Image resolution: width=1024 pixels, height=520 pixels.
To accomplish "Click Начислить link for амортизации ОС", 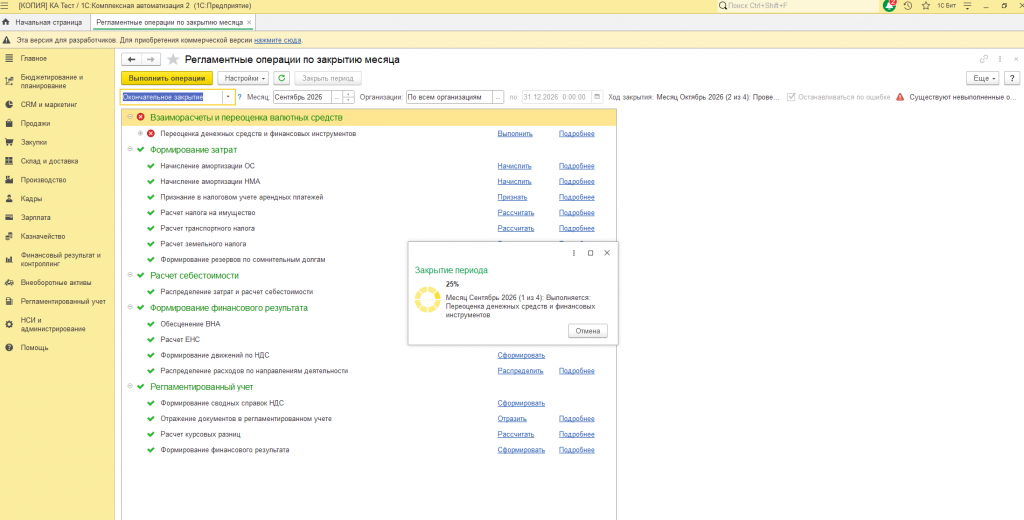I will coord(515,166).
